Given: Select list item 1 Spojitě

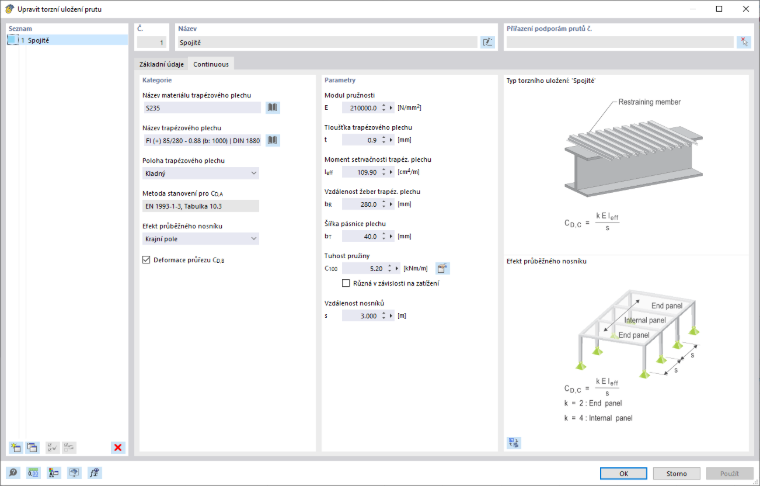Looking at the screenshot, I should click(67, 40).
